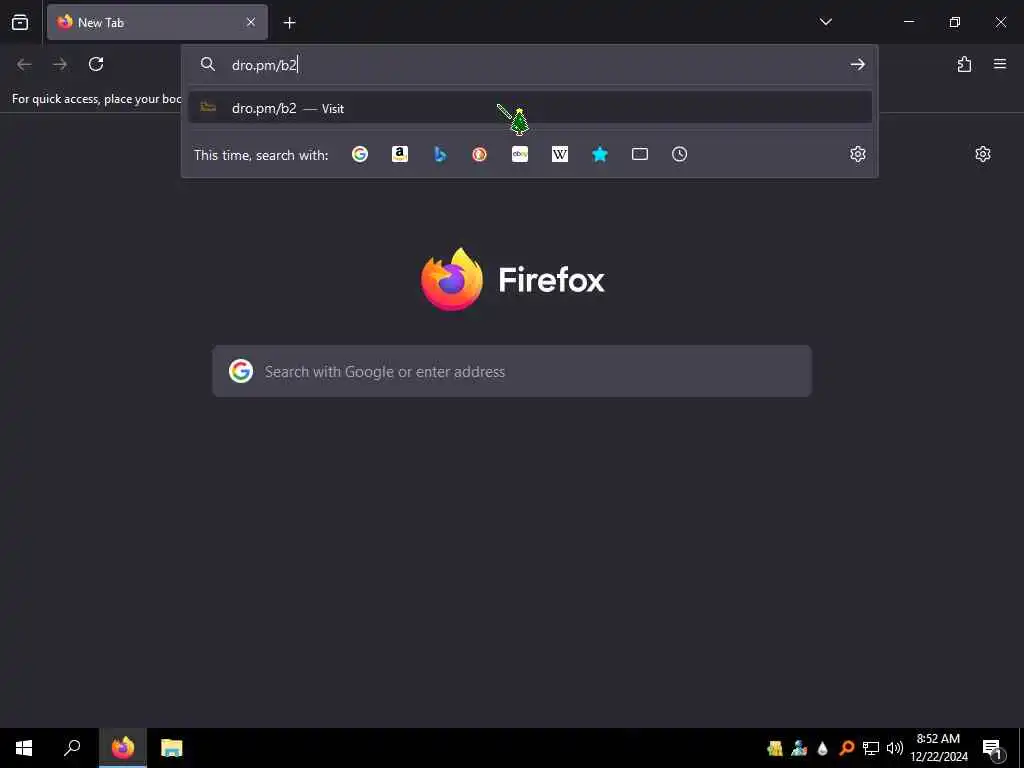Open the notification center icon
Image resolution: width=1024 pixels, height=768 pixels.
[993, 750]
